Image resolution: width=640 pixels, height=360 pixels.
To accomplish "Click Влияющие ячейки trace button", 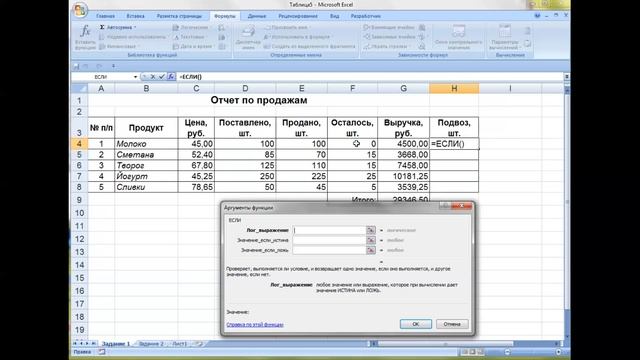I will [389, 27].
